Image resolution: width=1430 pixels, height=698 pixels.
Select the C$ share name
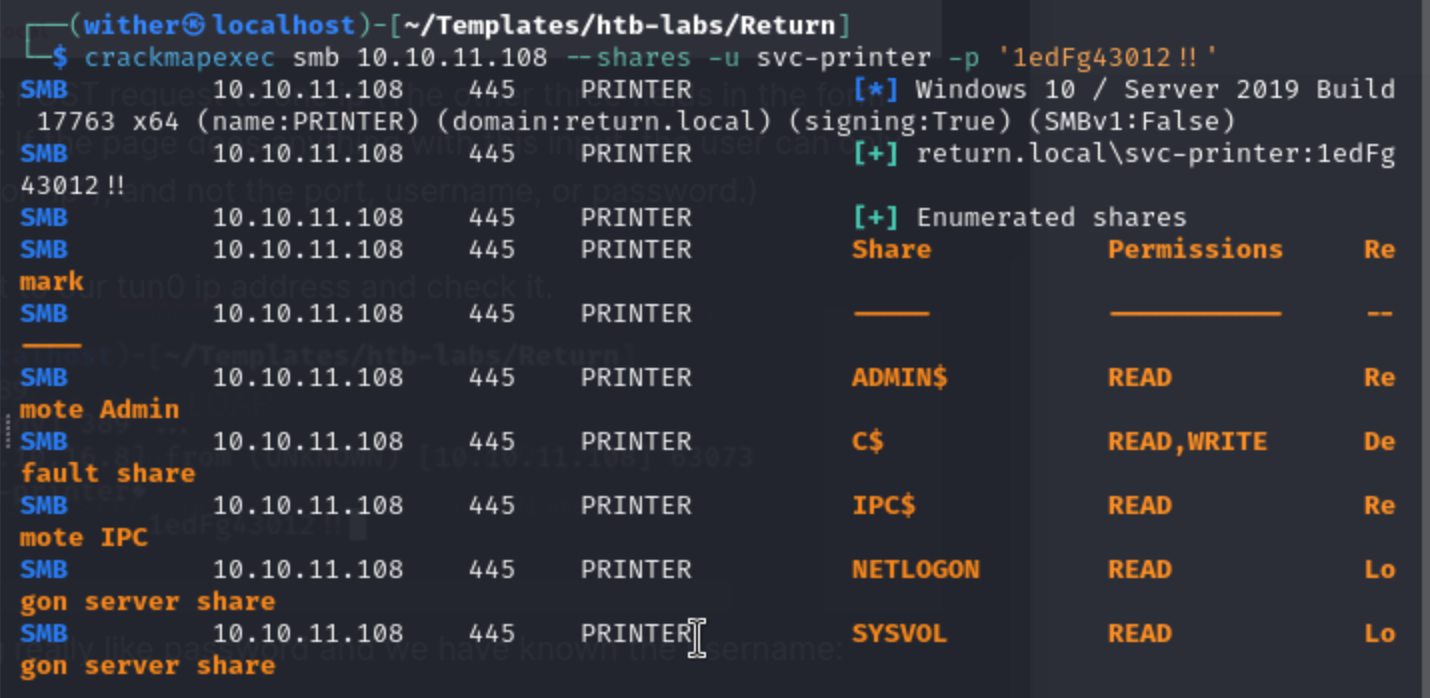point(867,441)
